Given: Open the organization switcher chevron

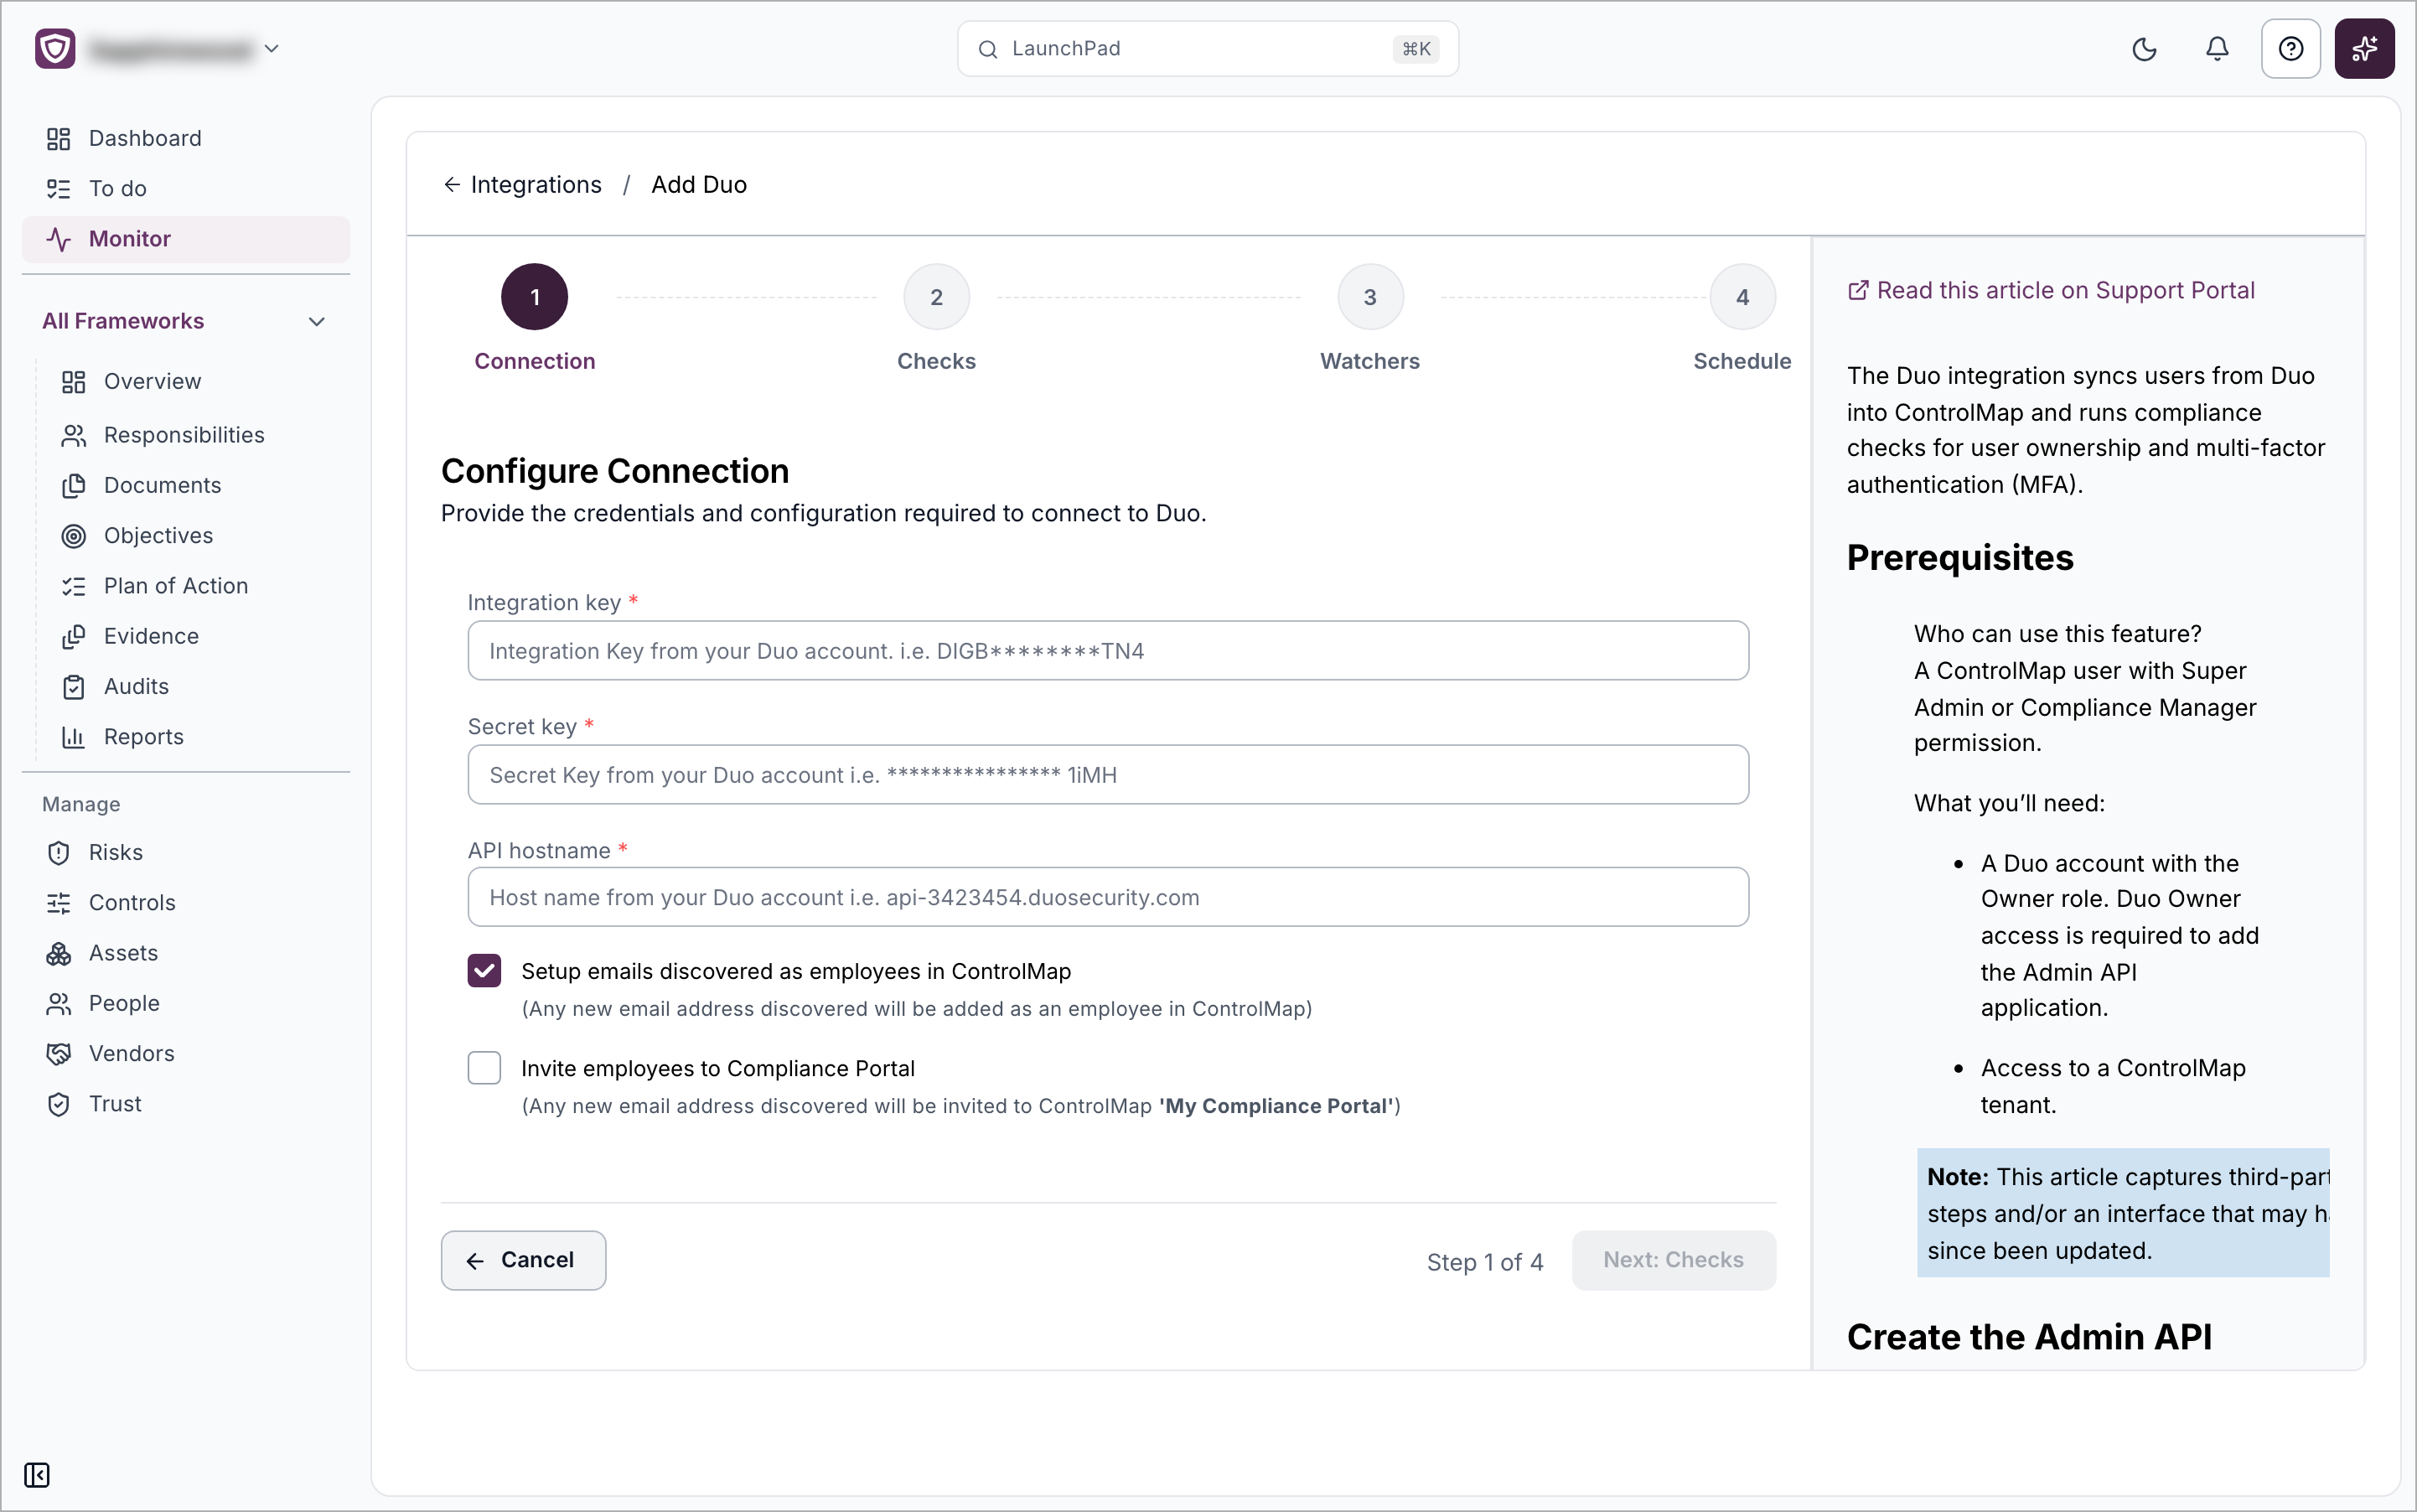Looking at the screenshot, I should 271,48.
